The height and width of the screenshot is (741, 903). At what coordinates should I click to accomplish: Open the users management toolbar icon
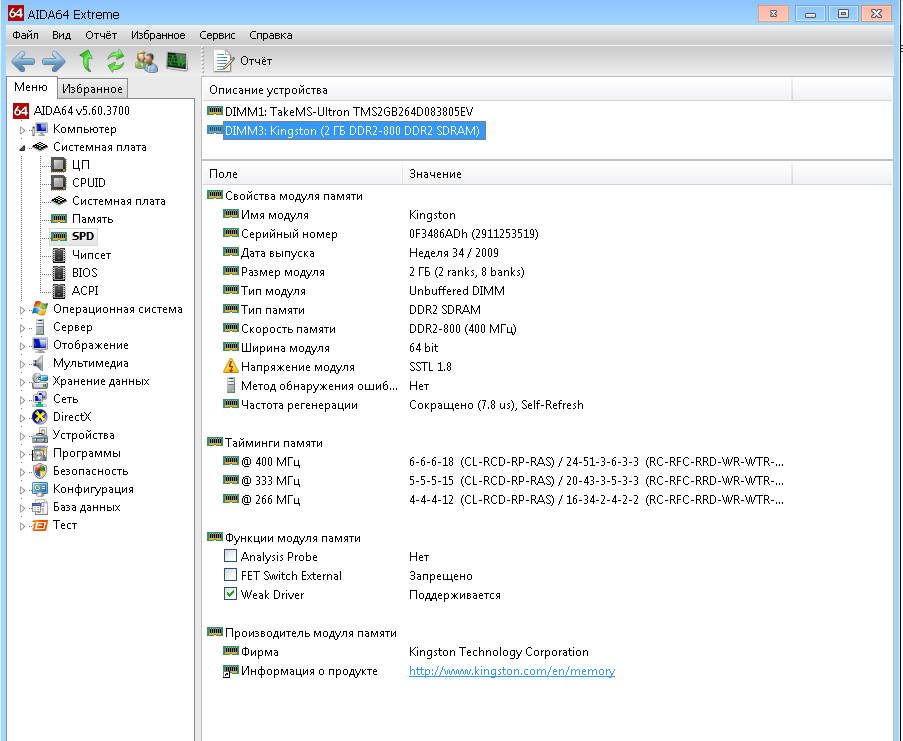(x=146, y=61)
